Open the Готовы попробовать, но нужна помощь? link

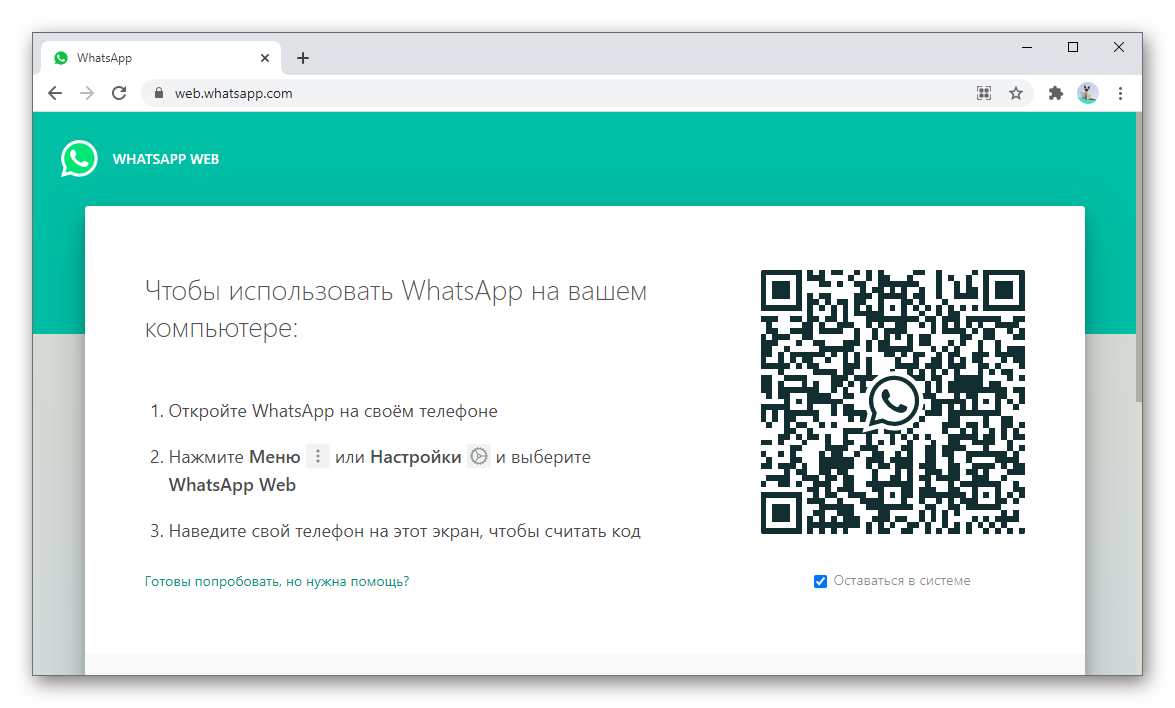[x=277, y=581]
